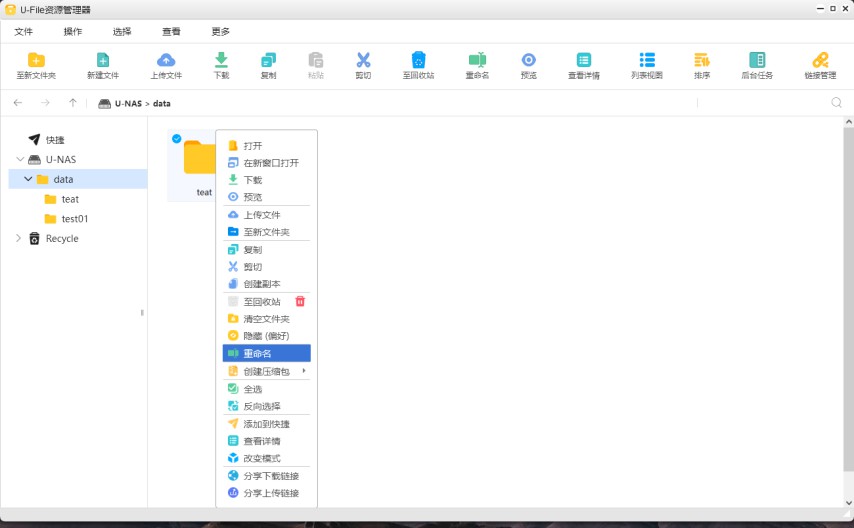
Task: Click the search magnifier icon
Action: click(x=837, y=102)
